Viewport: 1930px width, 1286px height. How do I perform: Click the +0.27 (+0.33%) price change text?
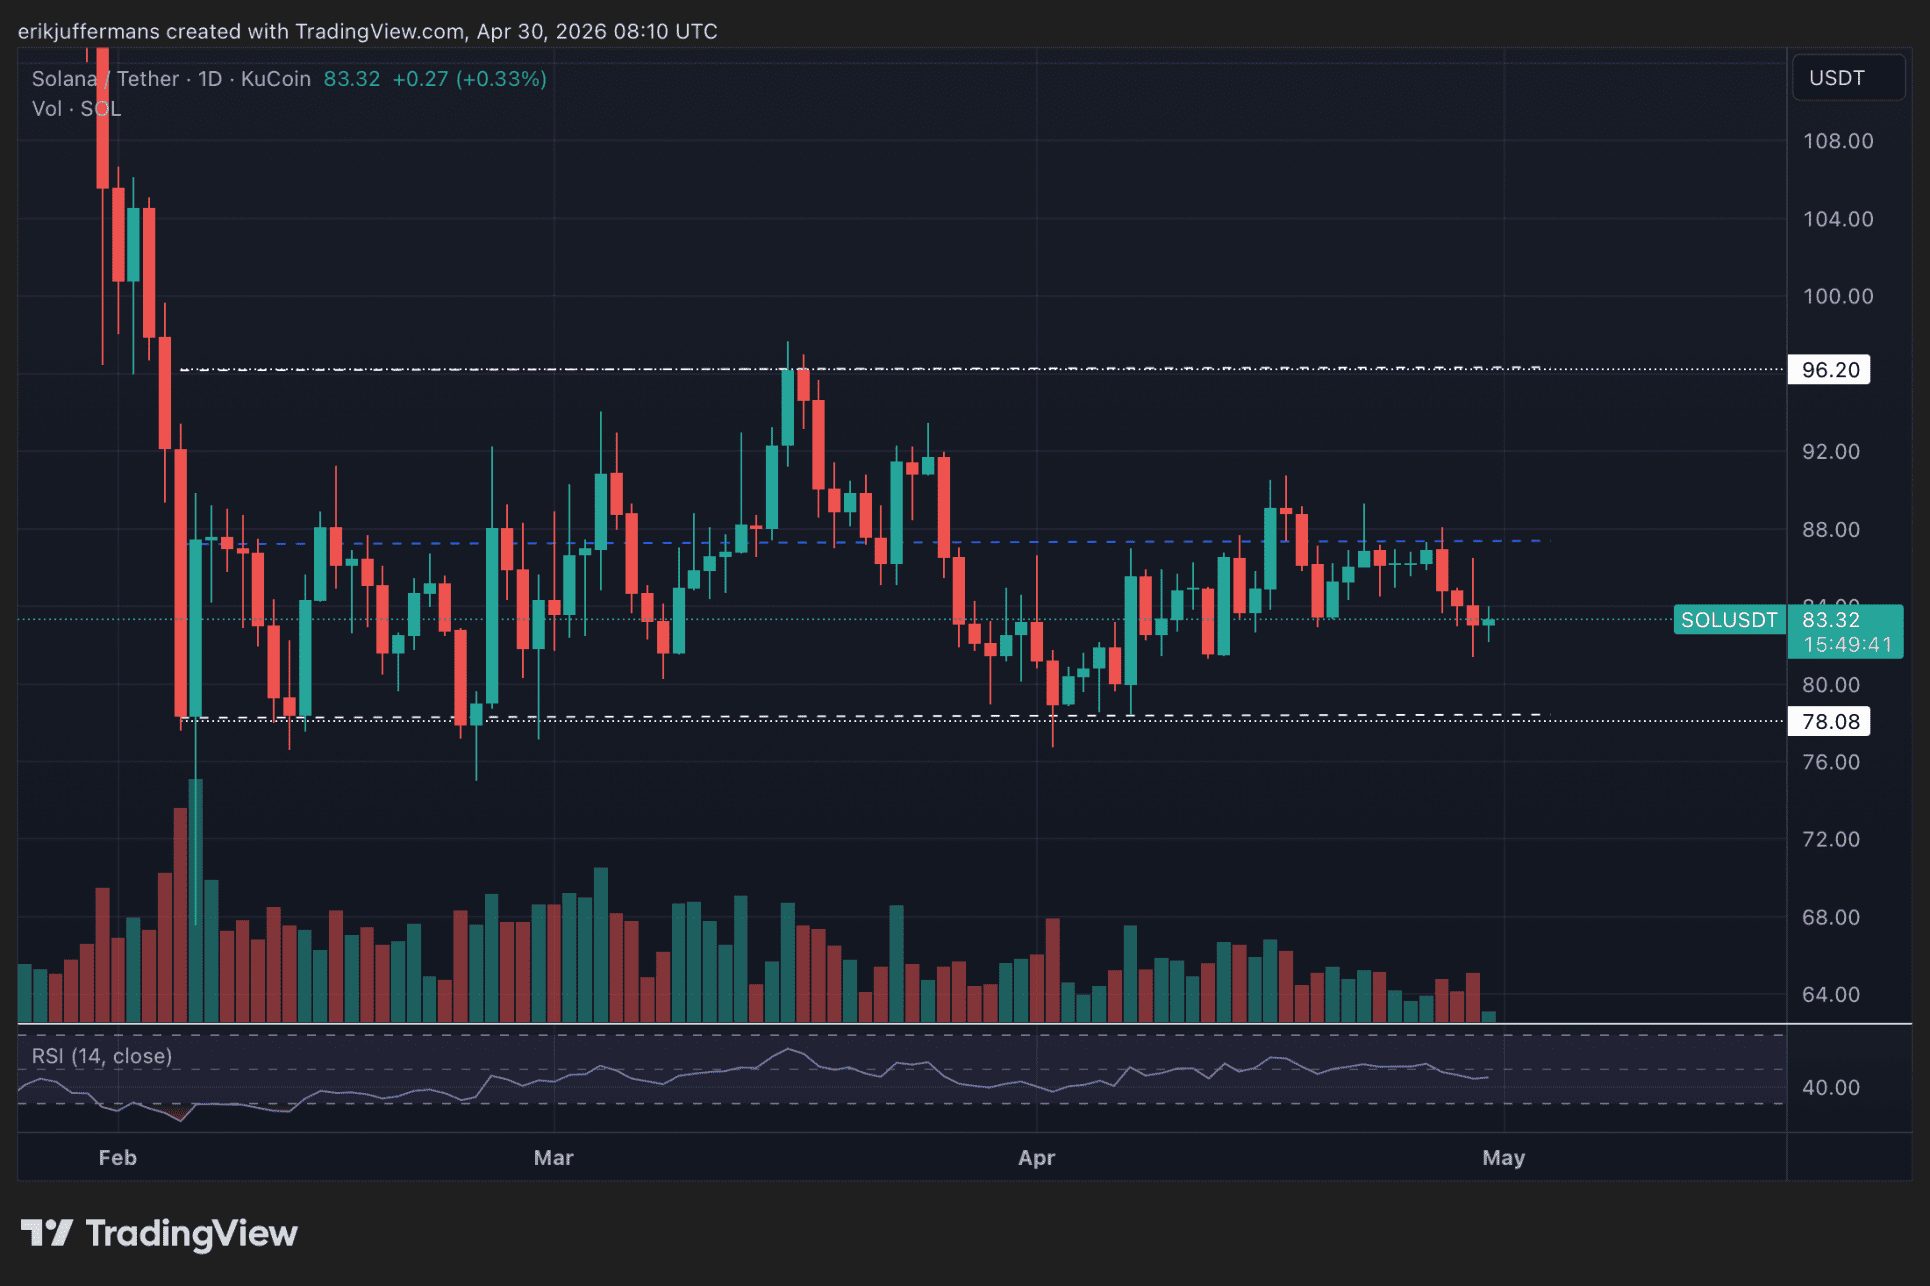pyautogui.click(x=469, y=79)
